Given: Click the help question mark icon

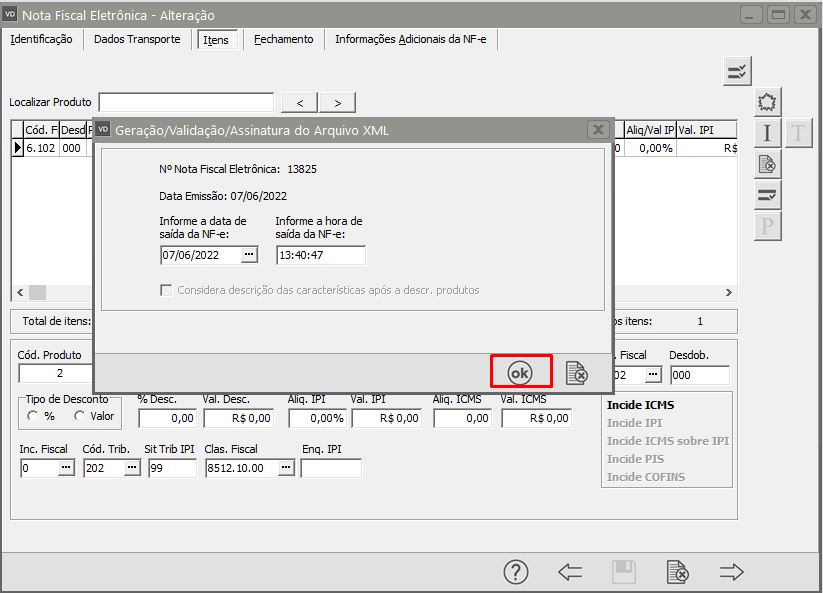Looking at the screenshot, I should coord(515,572).
